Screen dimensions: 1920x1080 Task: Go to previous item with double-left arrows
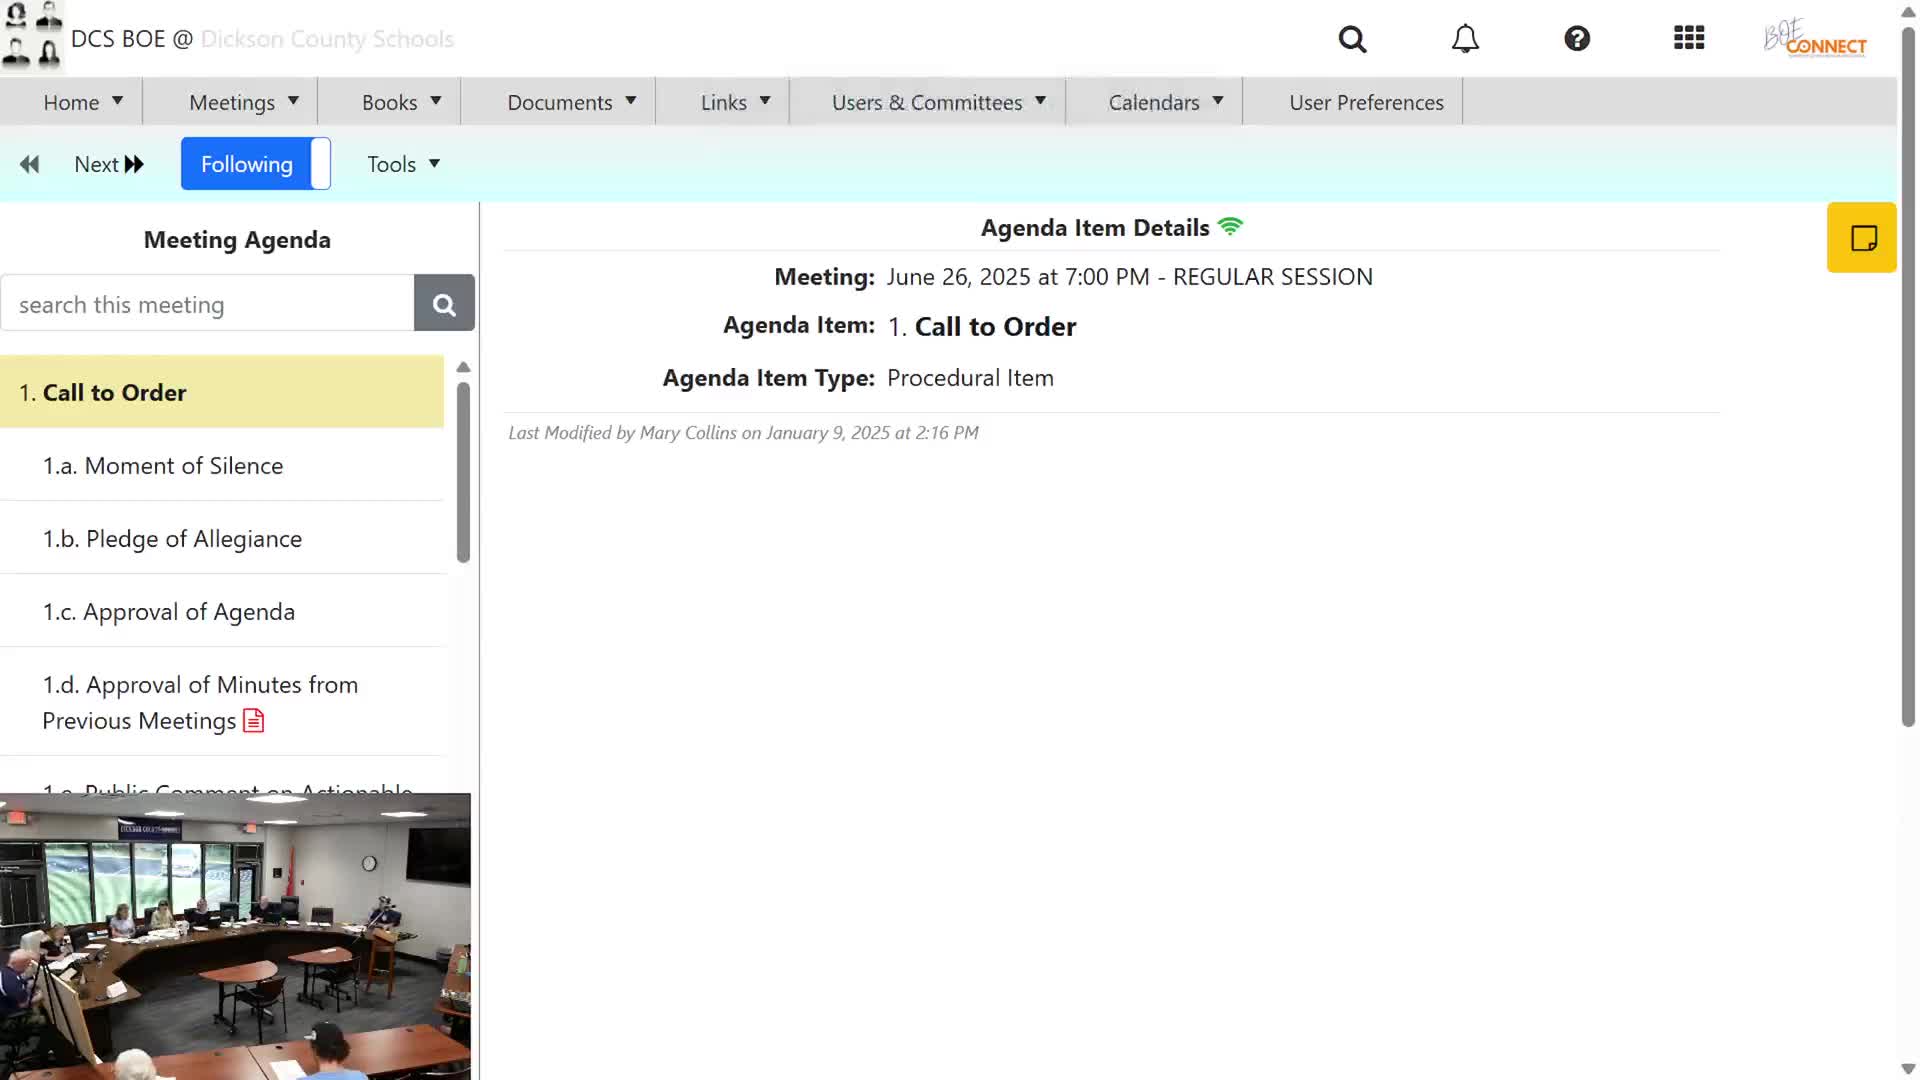pyautogui.click(x=30, y=164)
